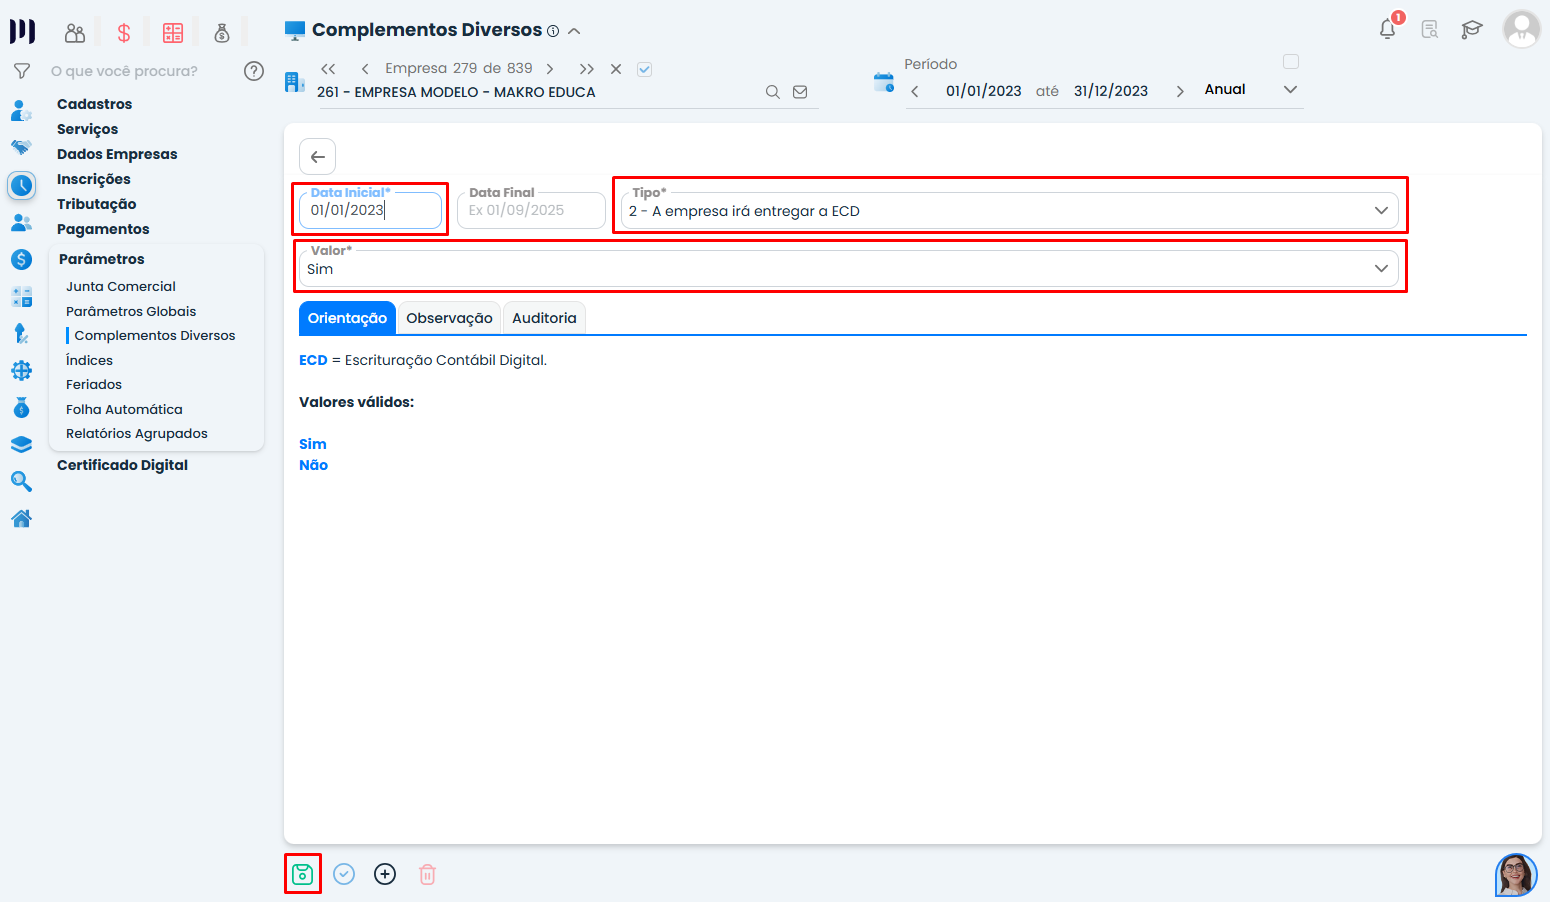Expand the Anual period dropdown

tap(1290, 90)
